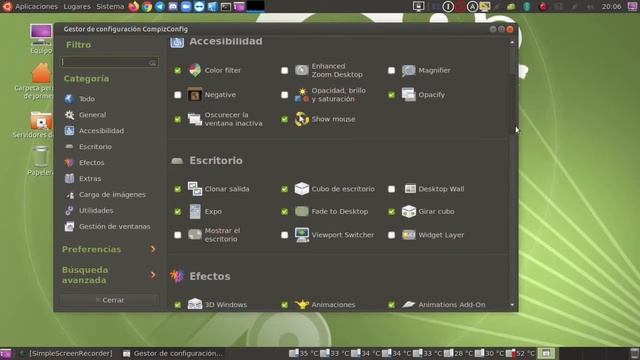Open the Expo plugin icon
Screen dimensions: 640x360
[195, 211]
